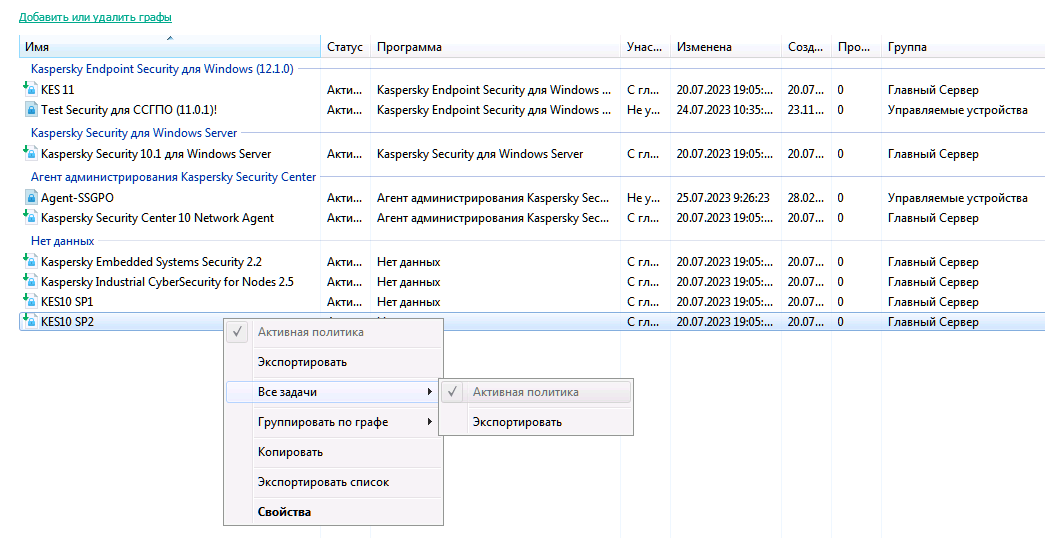Click the KES10 SP1 policy icon
Viewport: 1045px width, 538px height.
click(x=30, y=302)
